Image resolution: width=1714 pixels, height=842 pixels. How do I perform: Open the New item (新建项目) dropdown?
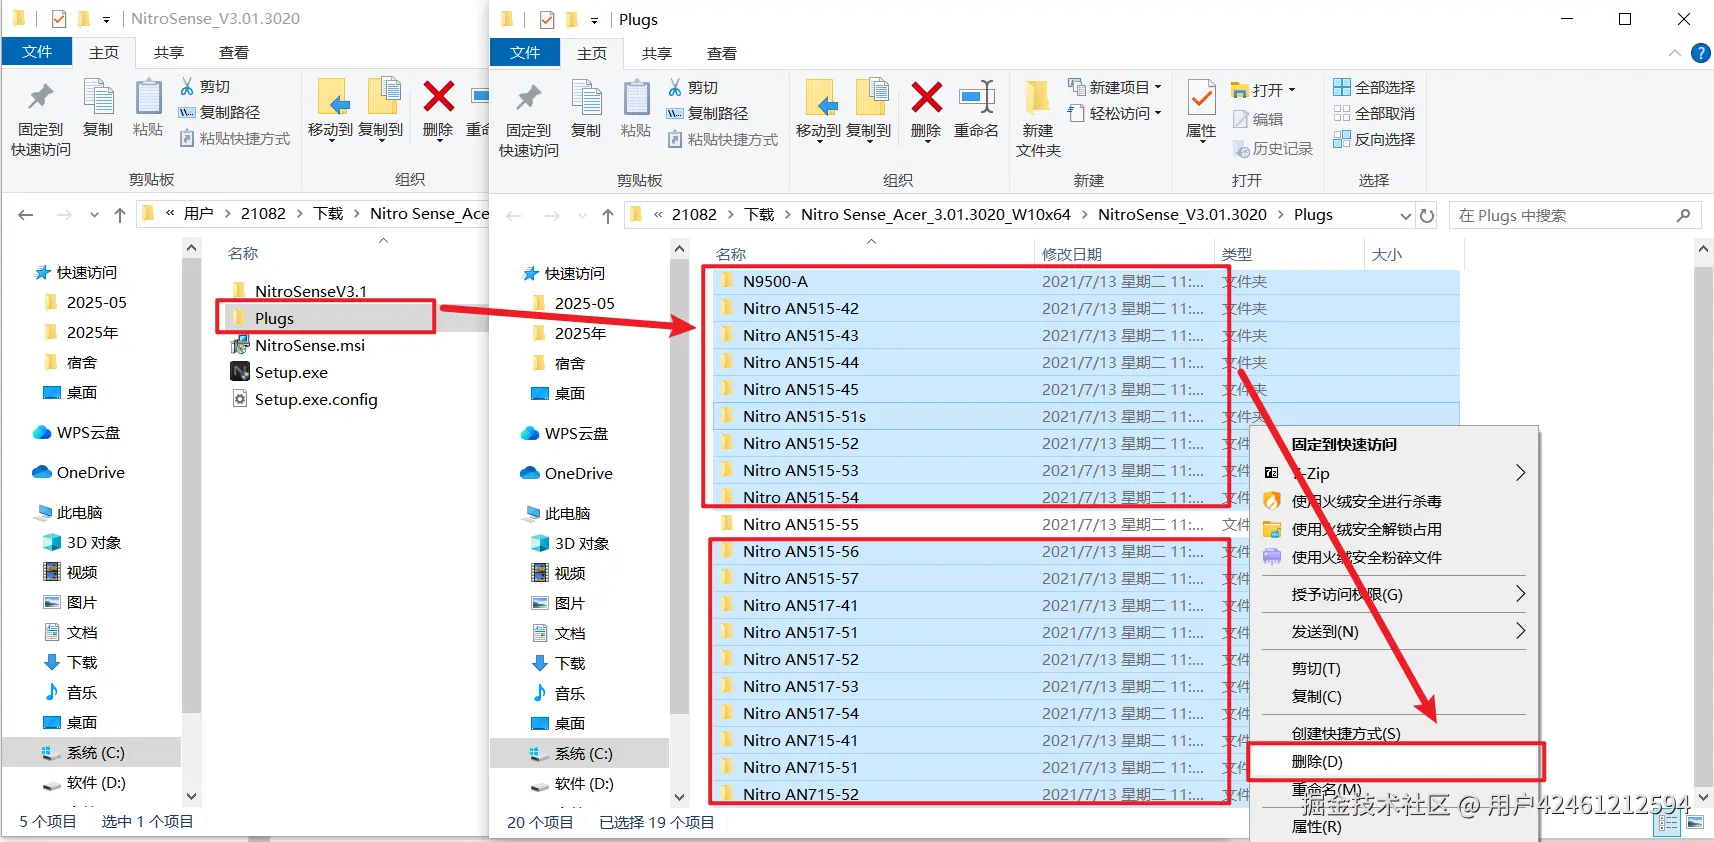(1115, 87)
